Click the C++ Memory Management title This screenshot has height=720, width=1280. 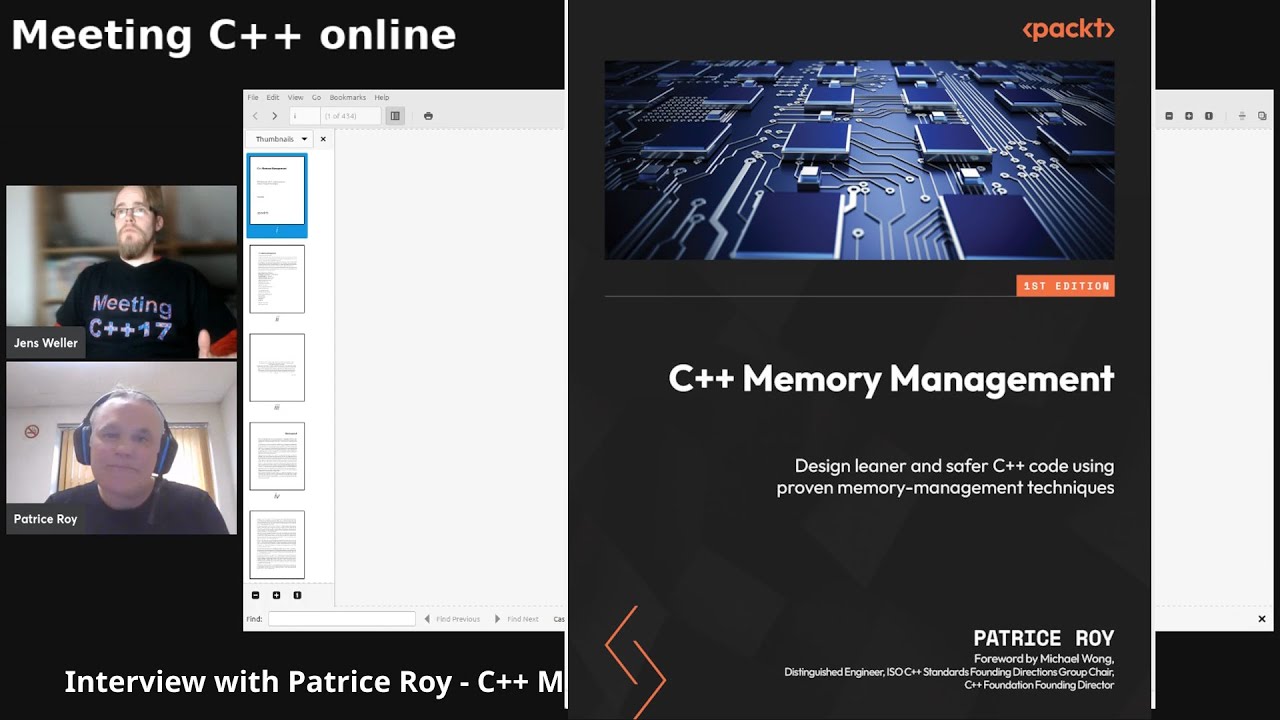[891, 379]
